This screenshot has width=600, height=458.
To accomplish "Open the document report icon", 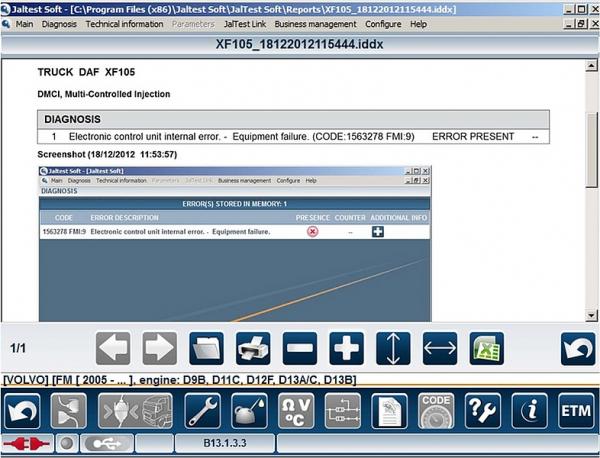I will (x=389, y=411).
